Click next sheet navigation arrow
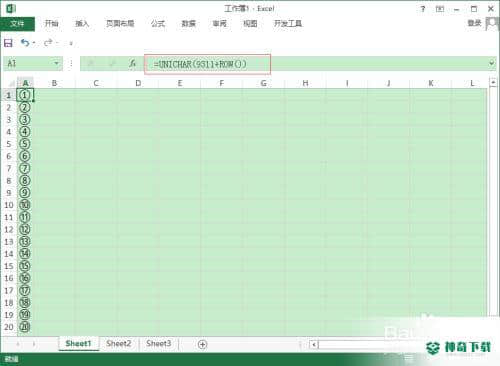Viewport: 500px width, 366px height. pos(34,344)
